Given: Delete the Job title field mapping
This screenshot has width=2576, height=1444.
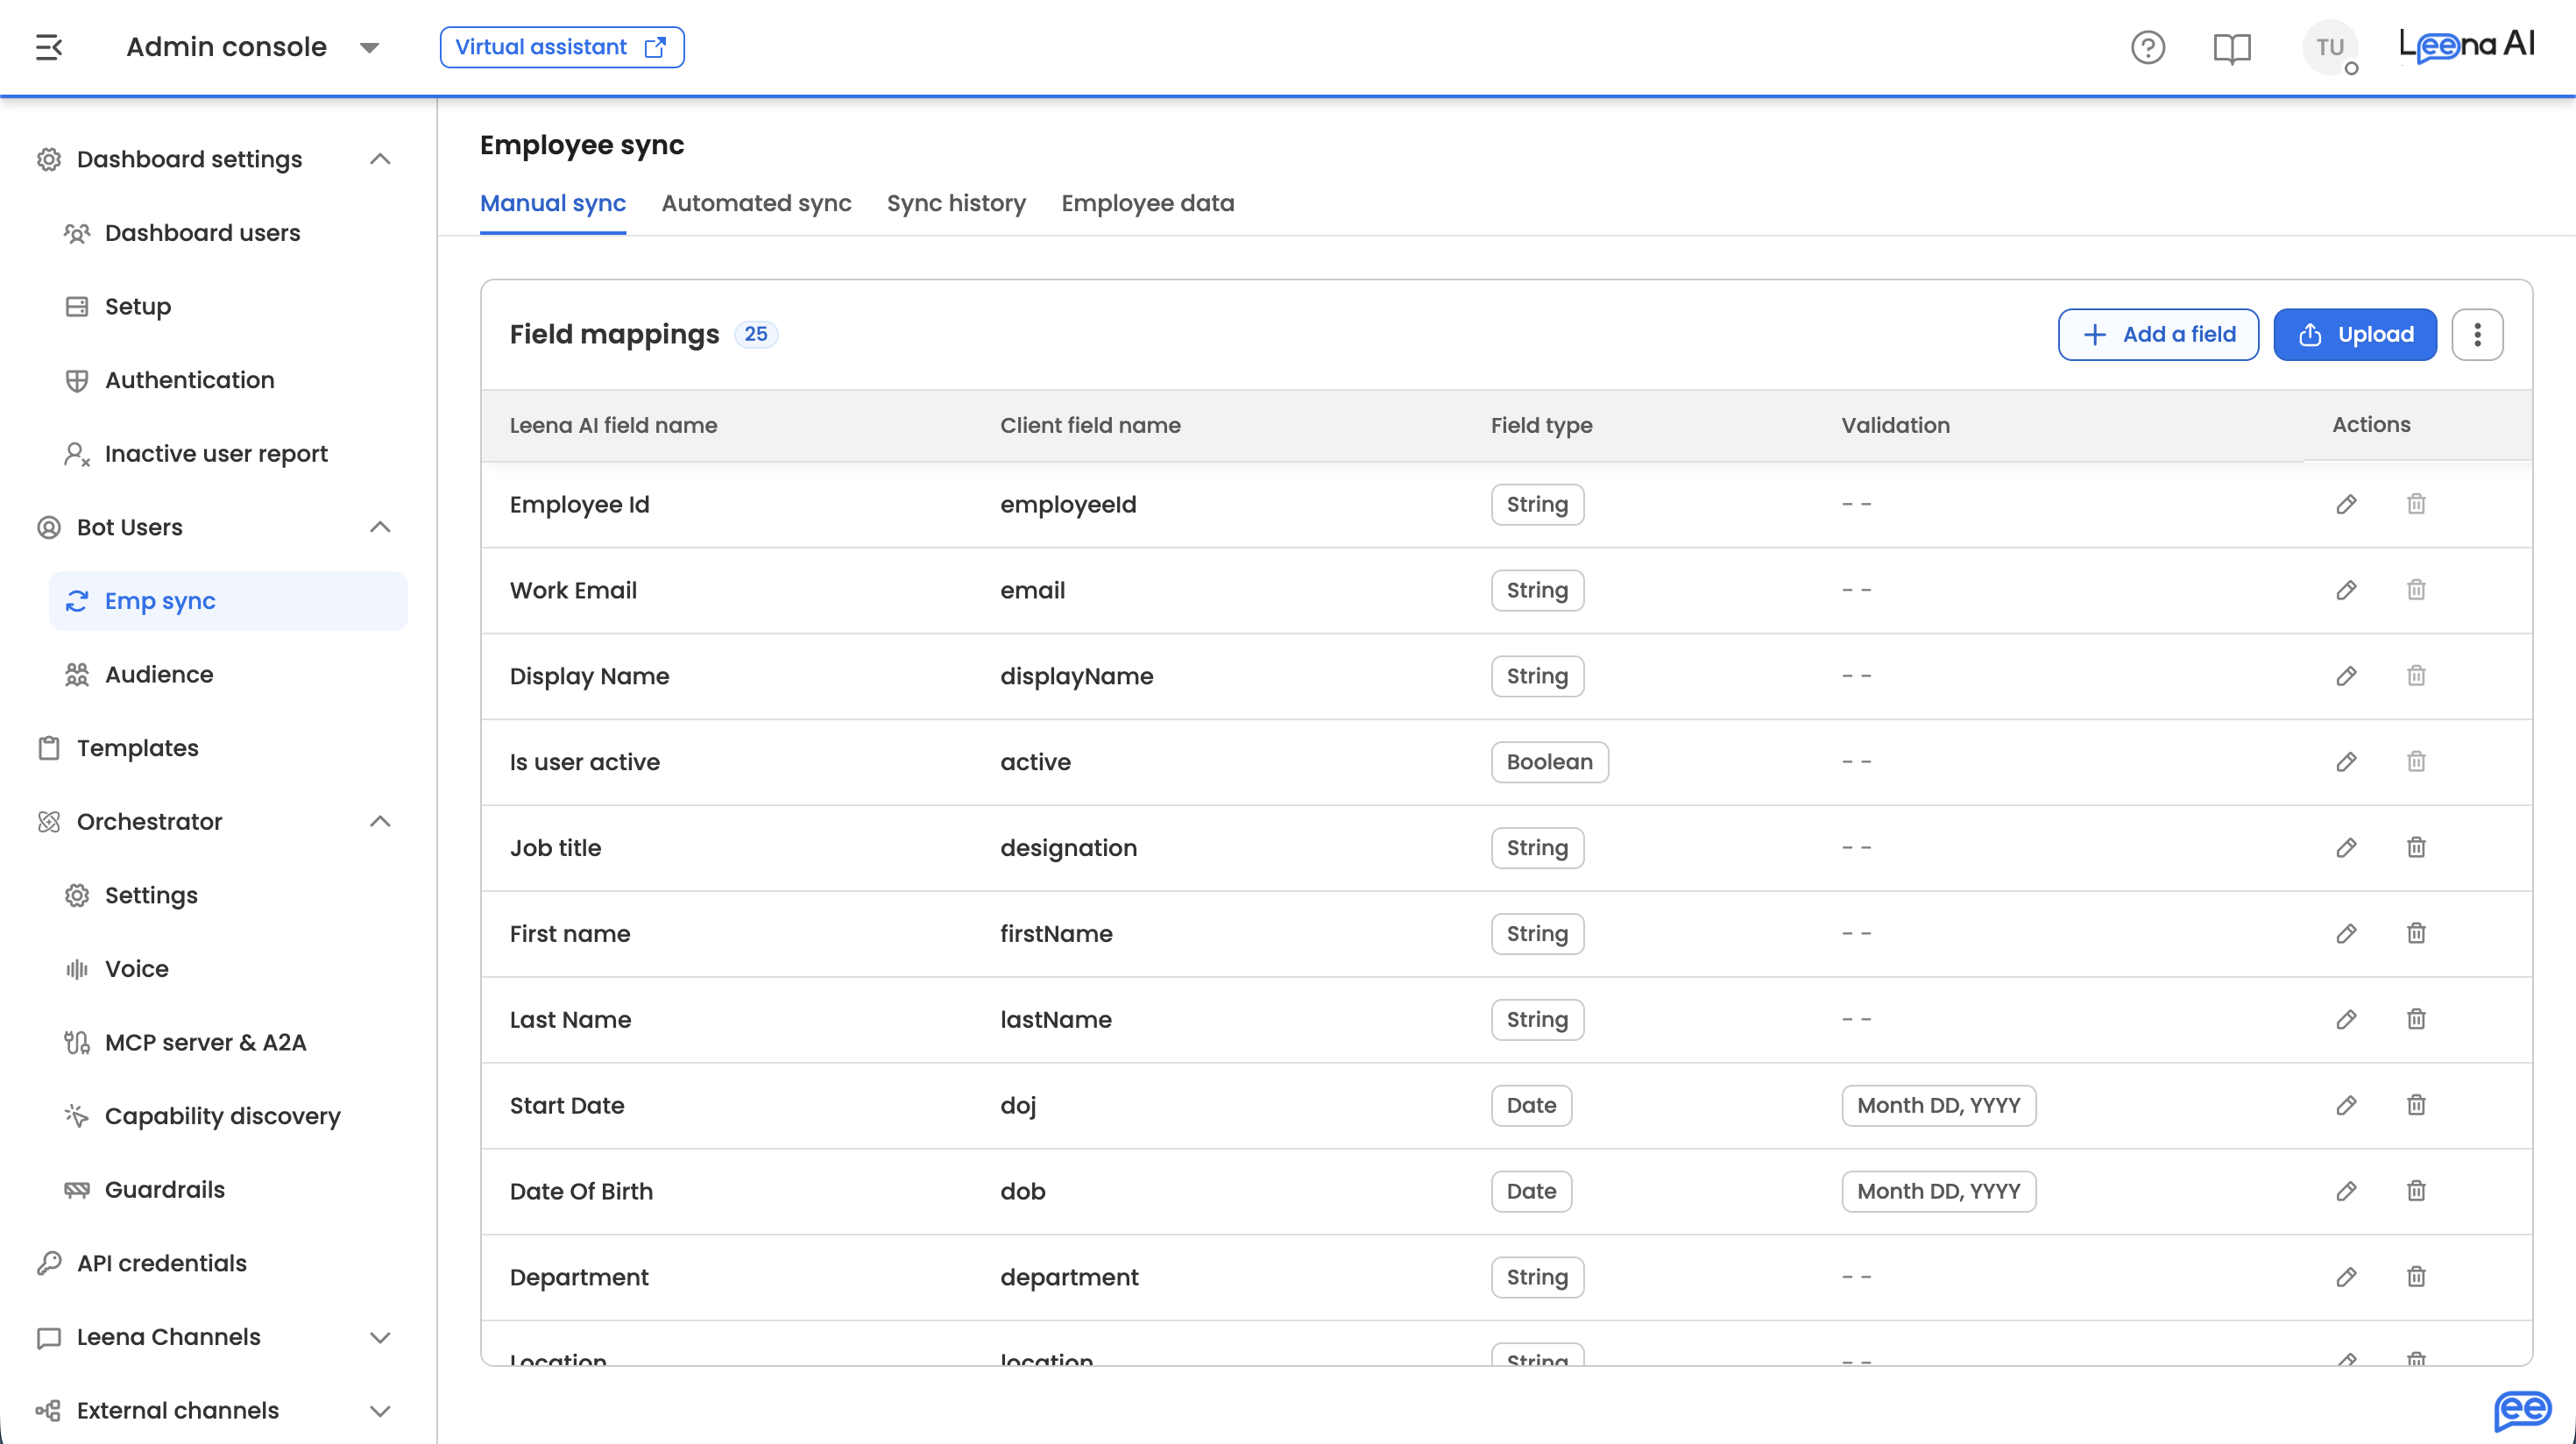Looking at the screenshot, I should point(2416,848).
